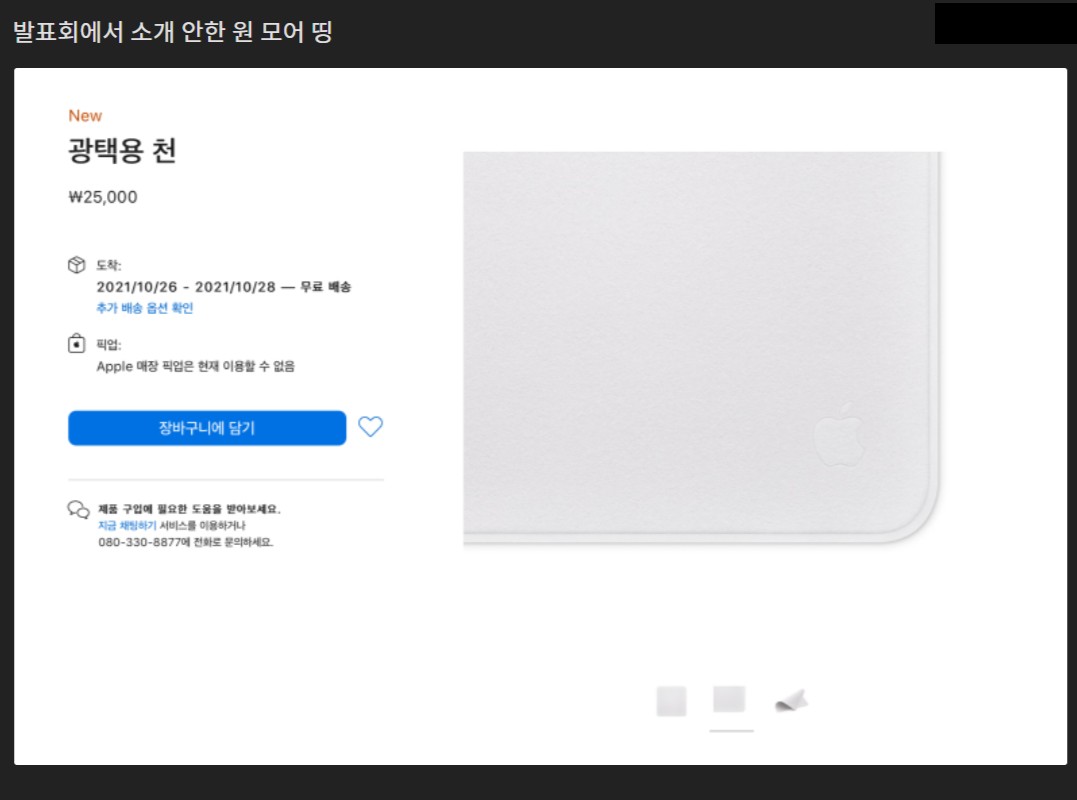The width and height of the screenshot is (1077, 800).
Task: Open the 추가 배송 옵션 확인 link
Action: point(144,308)
